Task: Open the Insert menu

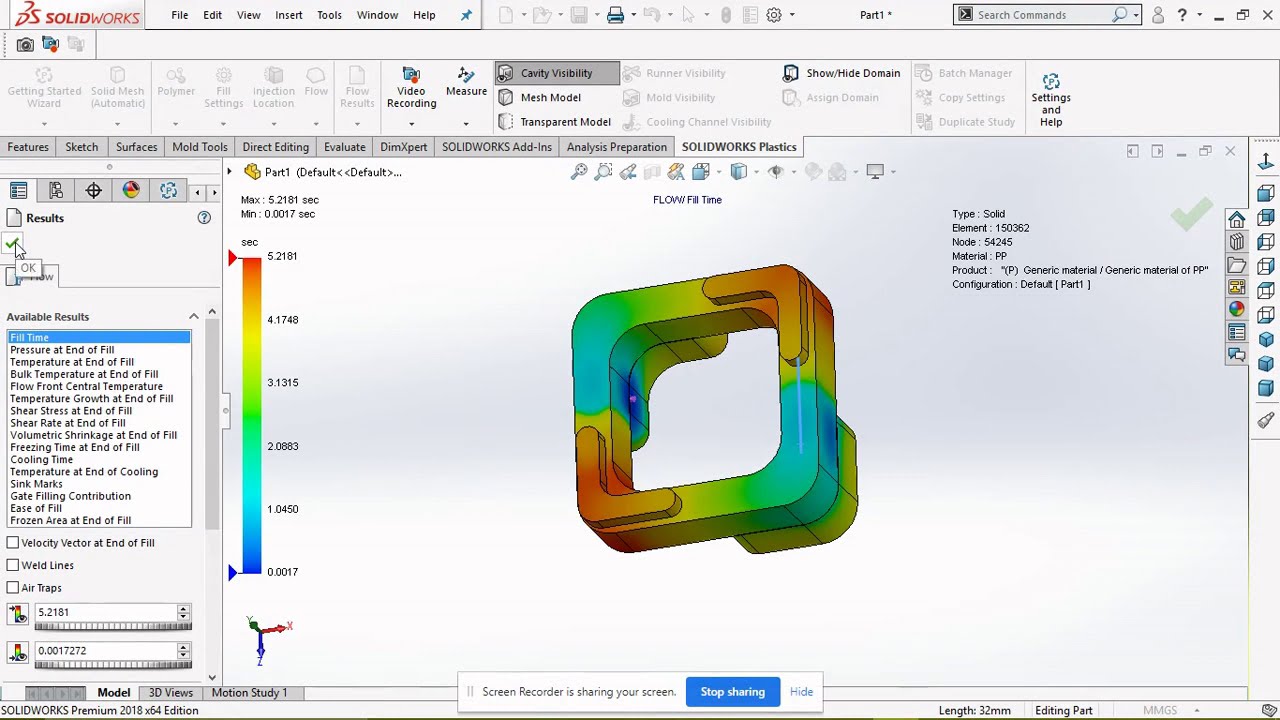Action: click(289, 15)
